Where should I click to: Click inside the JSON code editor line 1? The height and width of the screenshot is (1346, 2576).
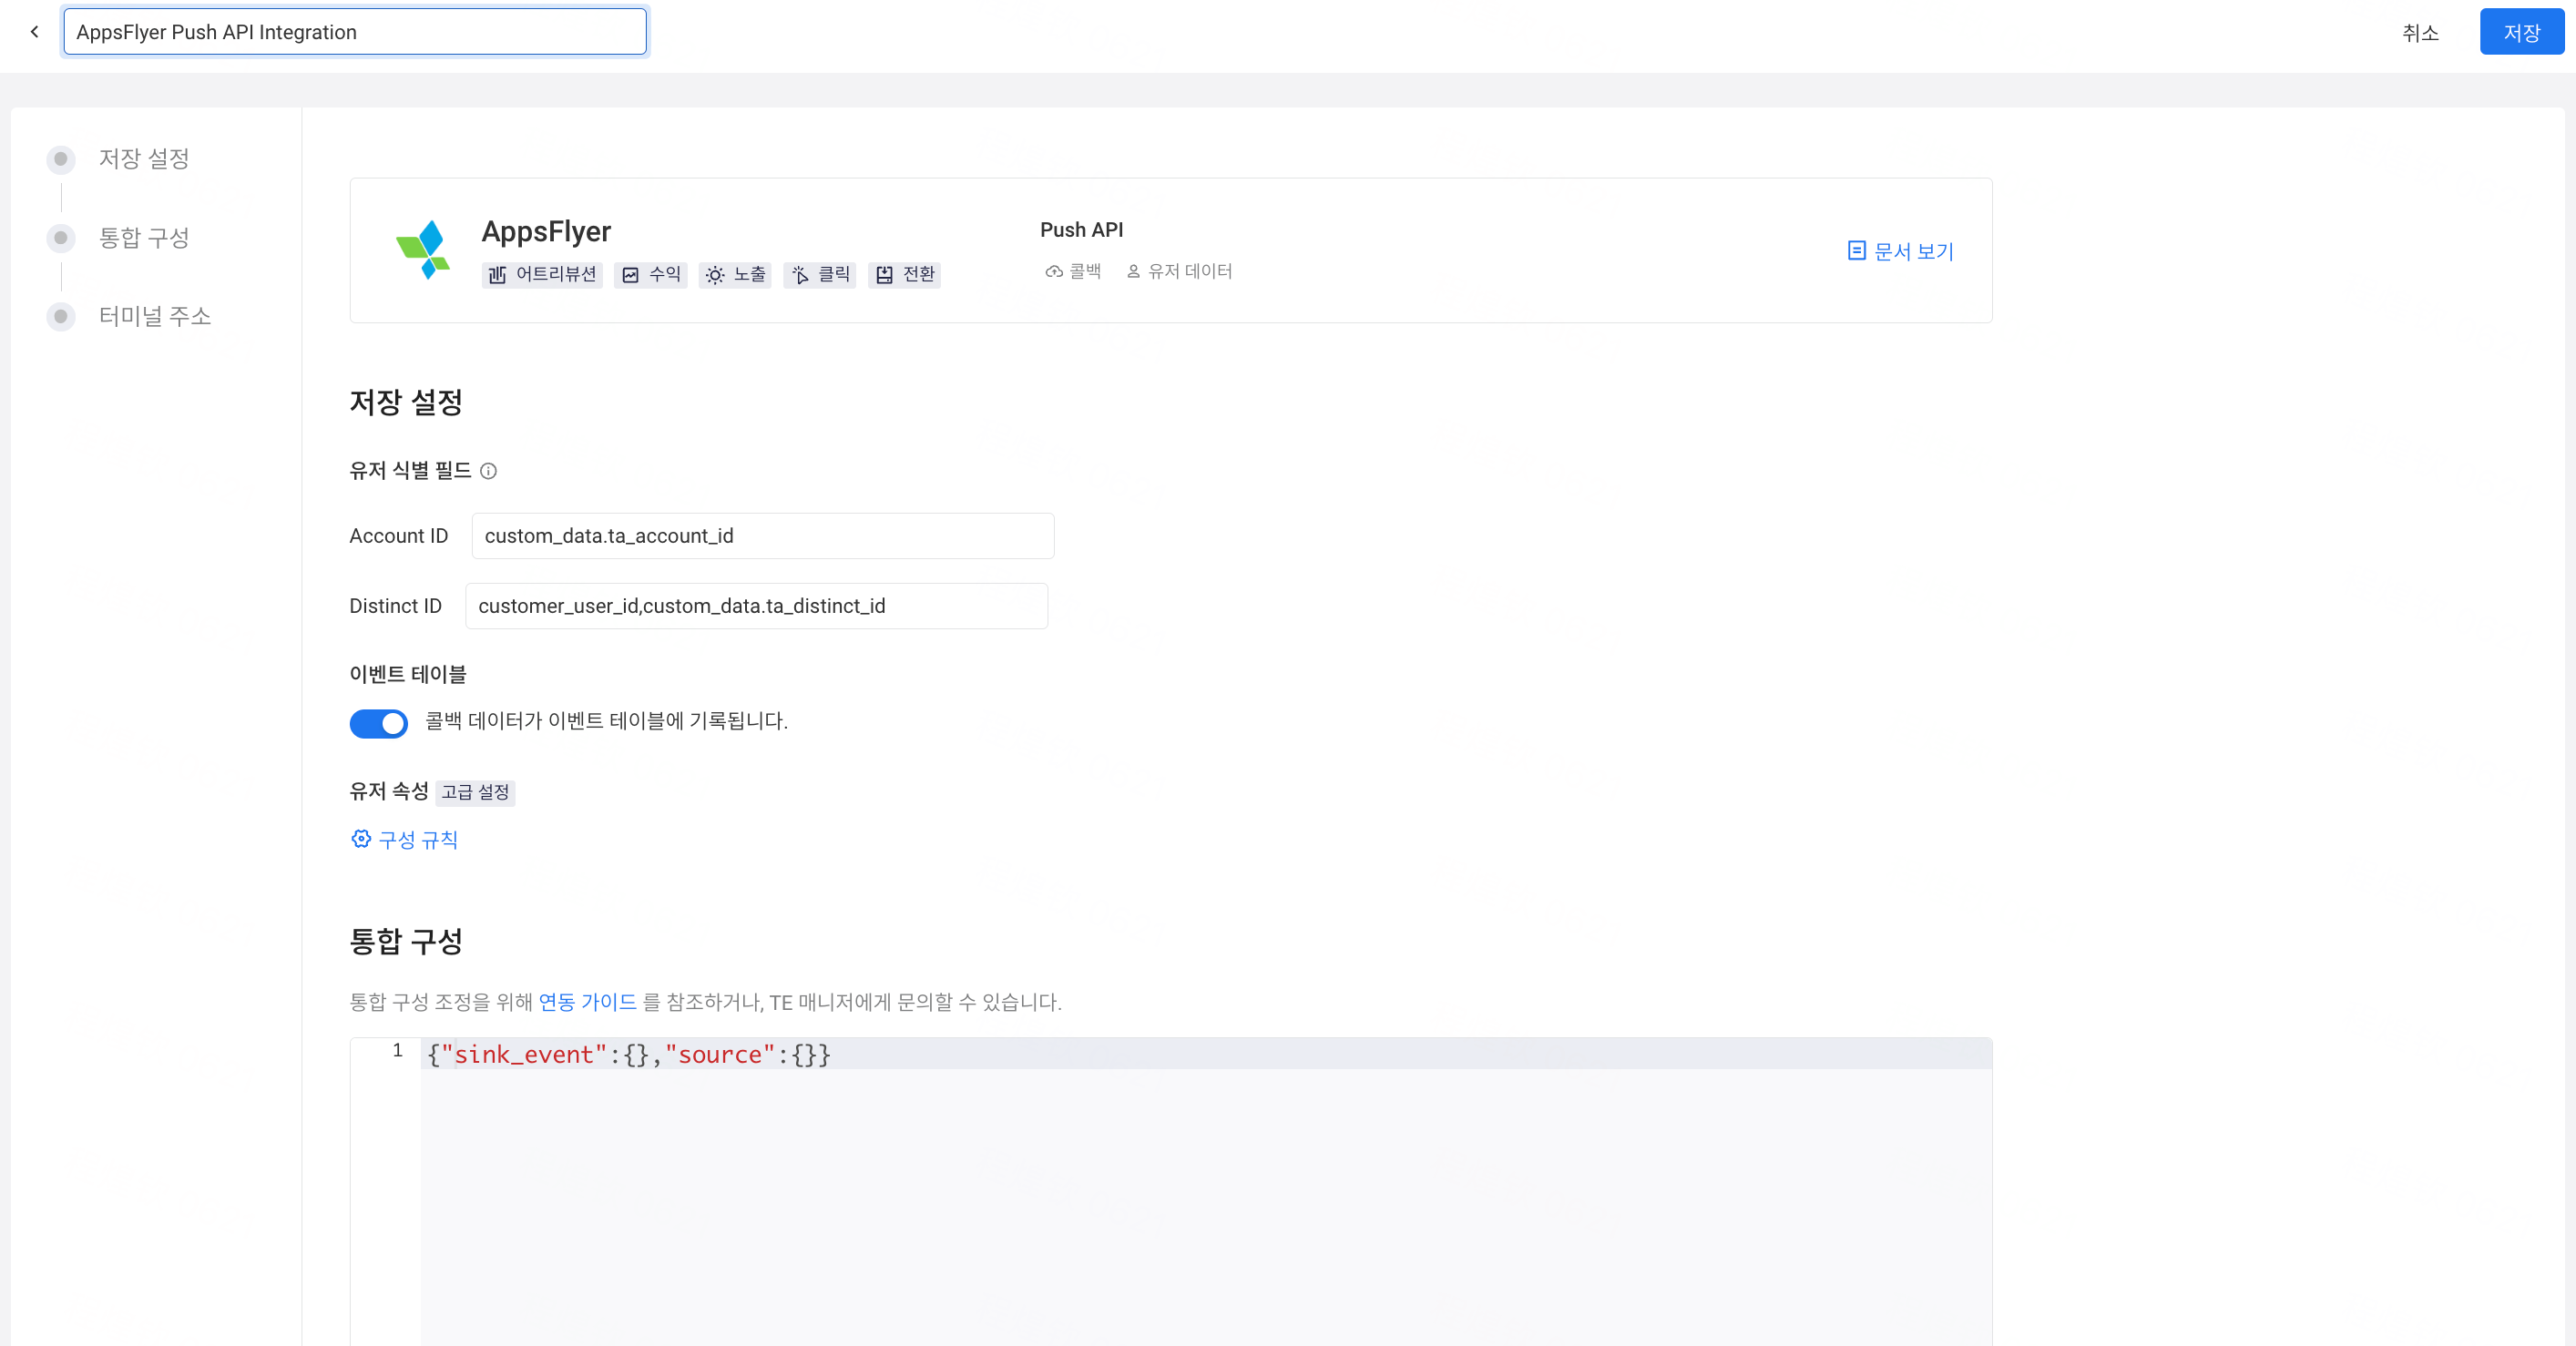[1207, 1054]
